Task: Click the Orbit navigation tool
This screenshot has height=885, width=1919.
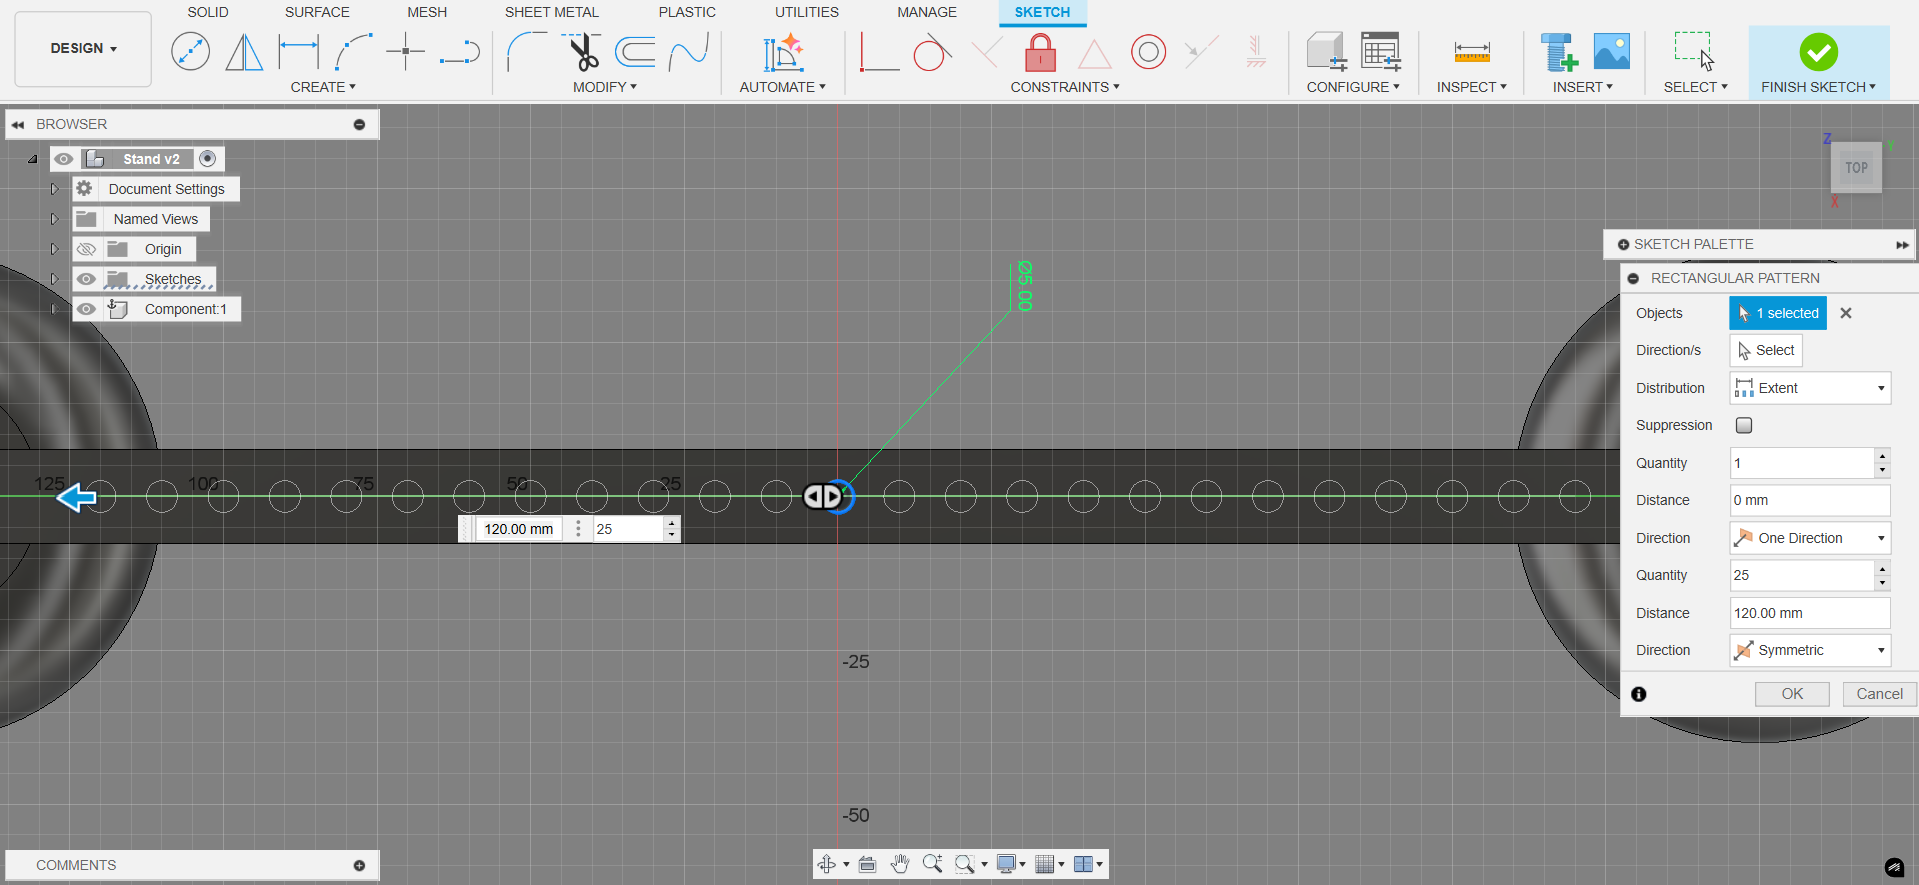Action: pyautogui.click(x=827, y=864)
